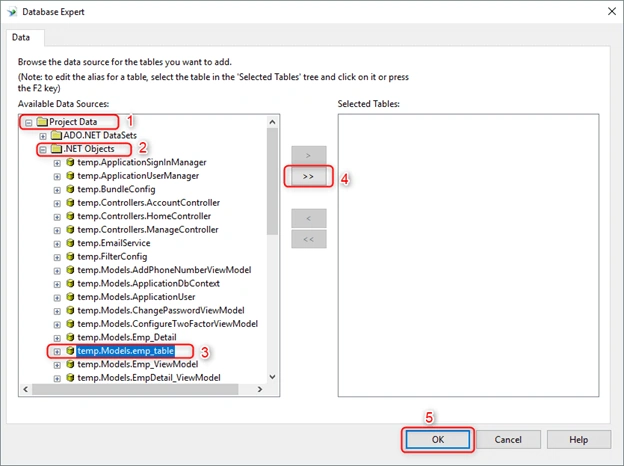The height and width of the screenshot is (466, 624).
Task: Select temp.ApplicationUserManager row
Action: (x=138, y=175)
